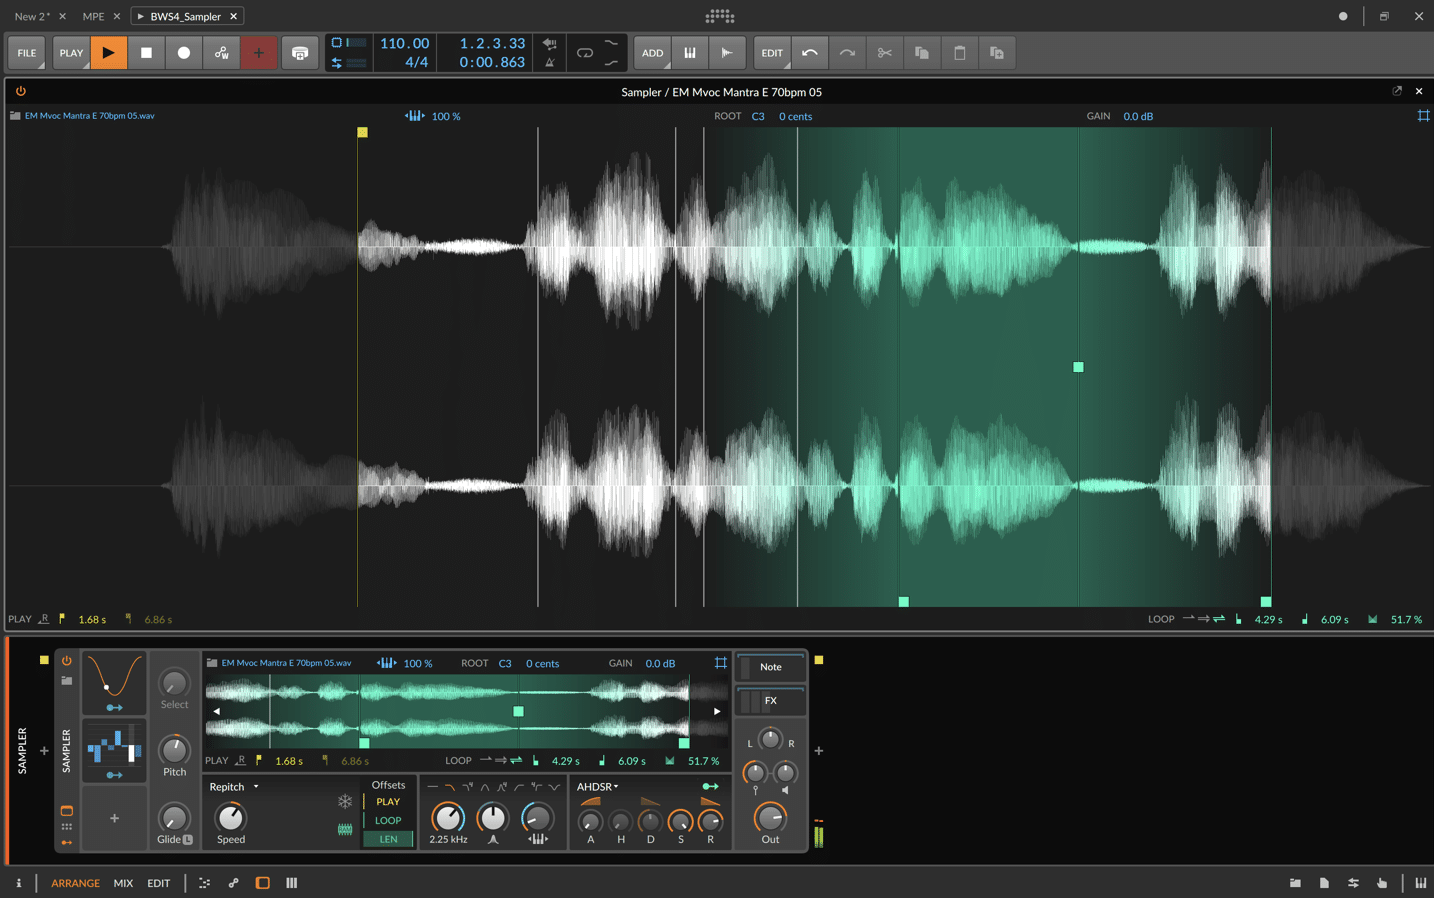Toggle the Sampler device power button
This screenshot has width=1434, height=898.
pyautogui.click(x=67, y=660)
